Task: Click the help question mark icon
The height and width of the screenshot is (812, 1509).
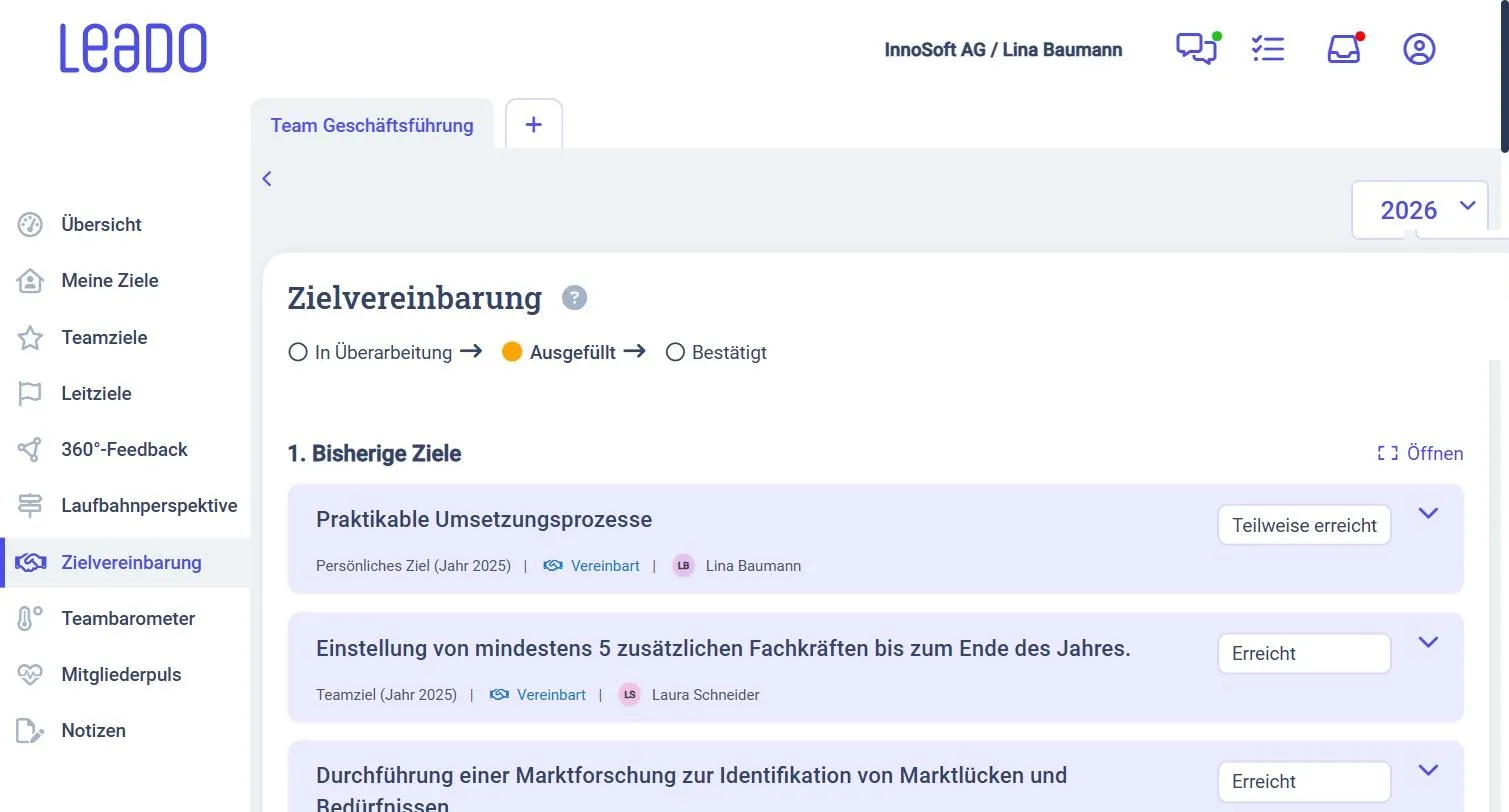Action: 574,298
